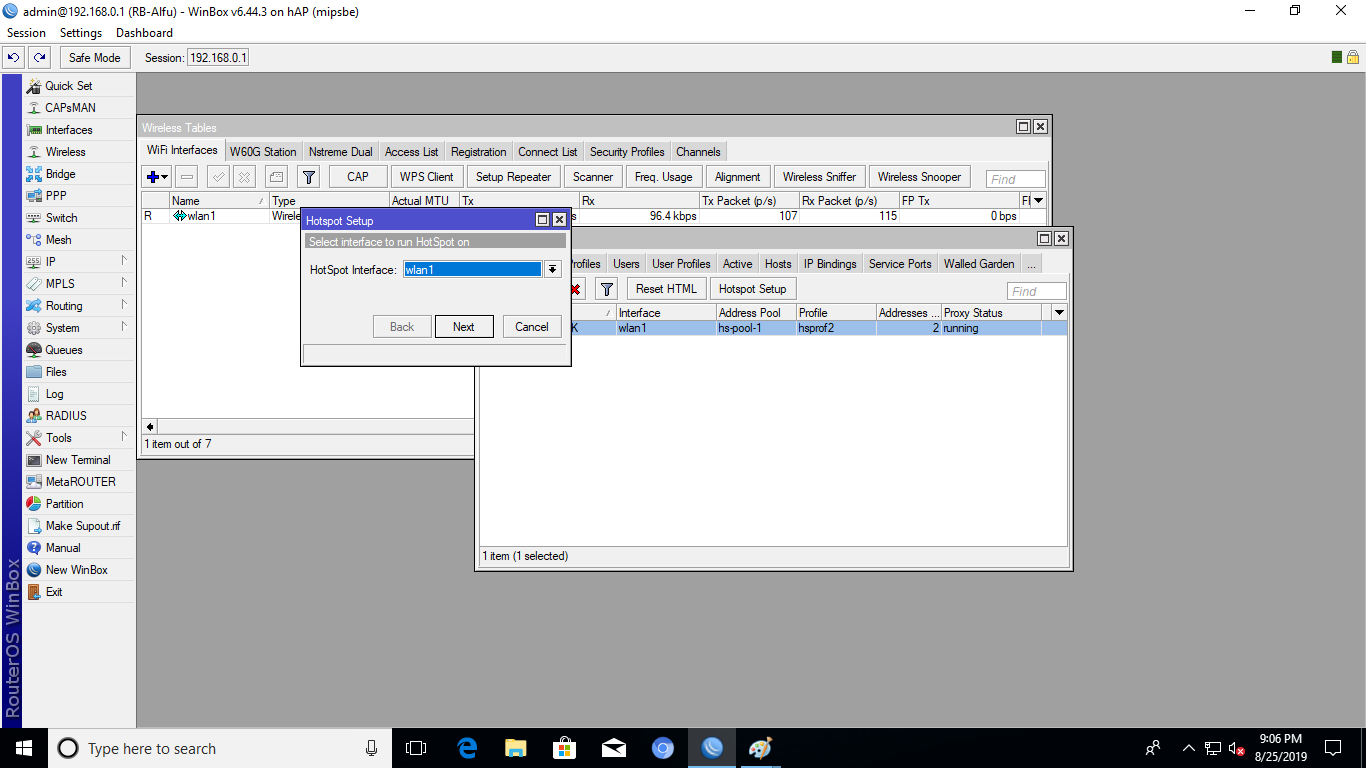The width and height of the screenshot is (1366, 768).
Task: Open Mesh in the sidebar
Action: click(x=58, y=240)
